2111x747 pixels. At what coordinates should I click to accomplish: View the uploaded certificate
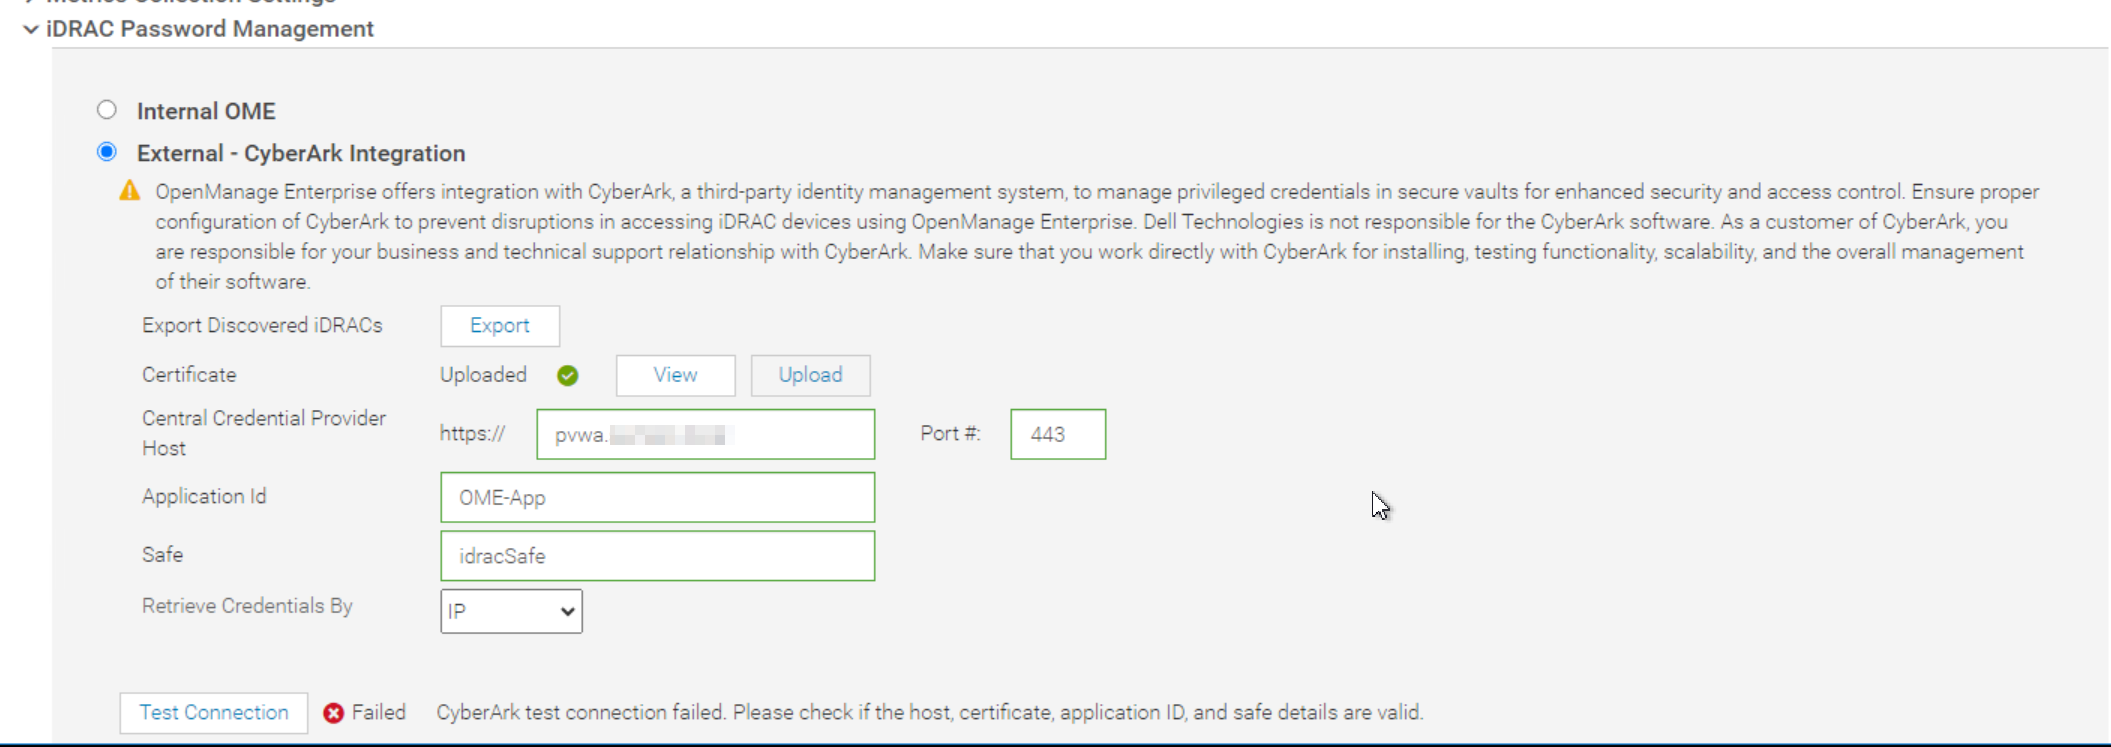[x=675, y=375]
